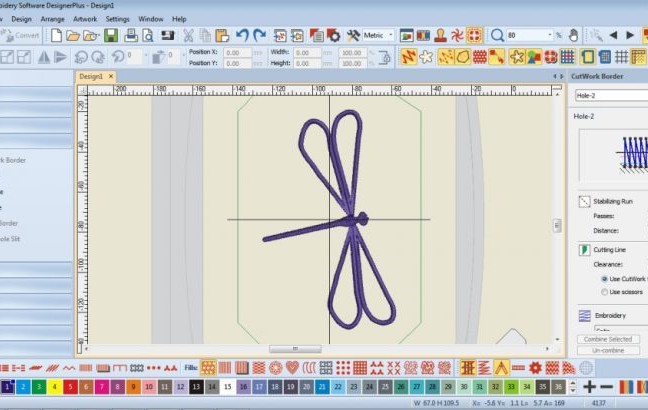Open Print Preview icon
Image resolution: width=648 pixels, height=410 pixels.
[x=148, y=36]
